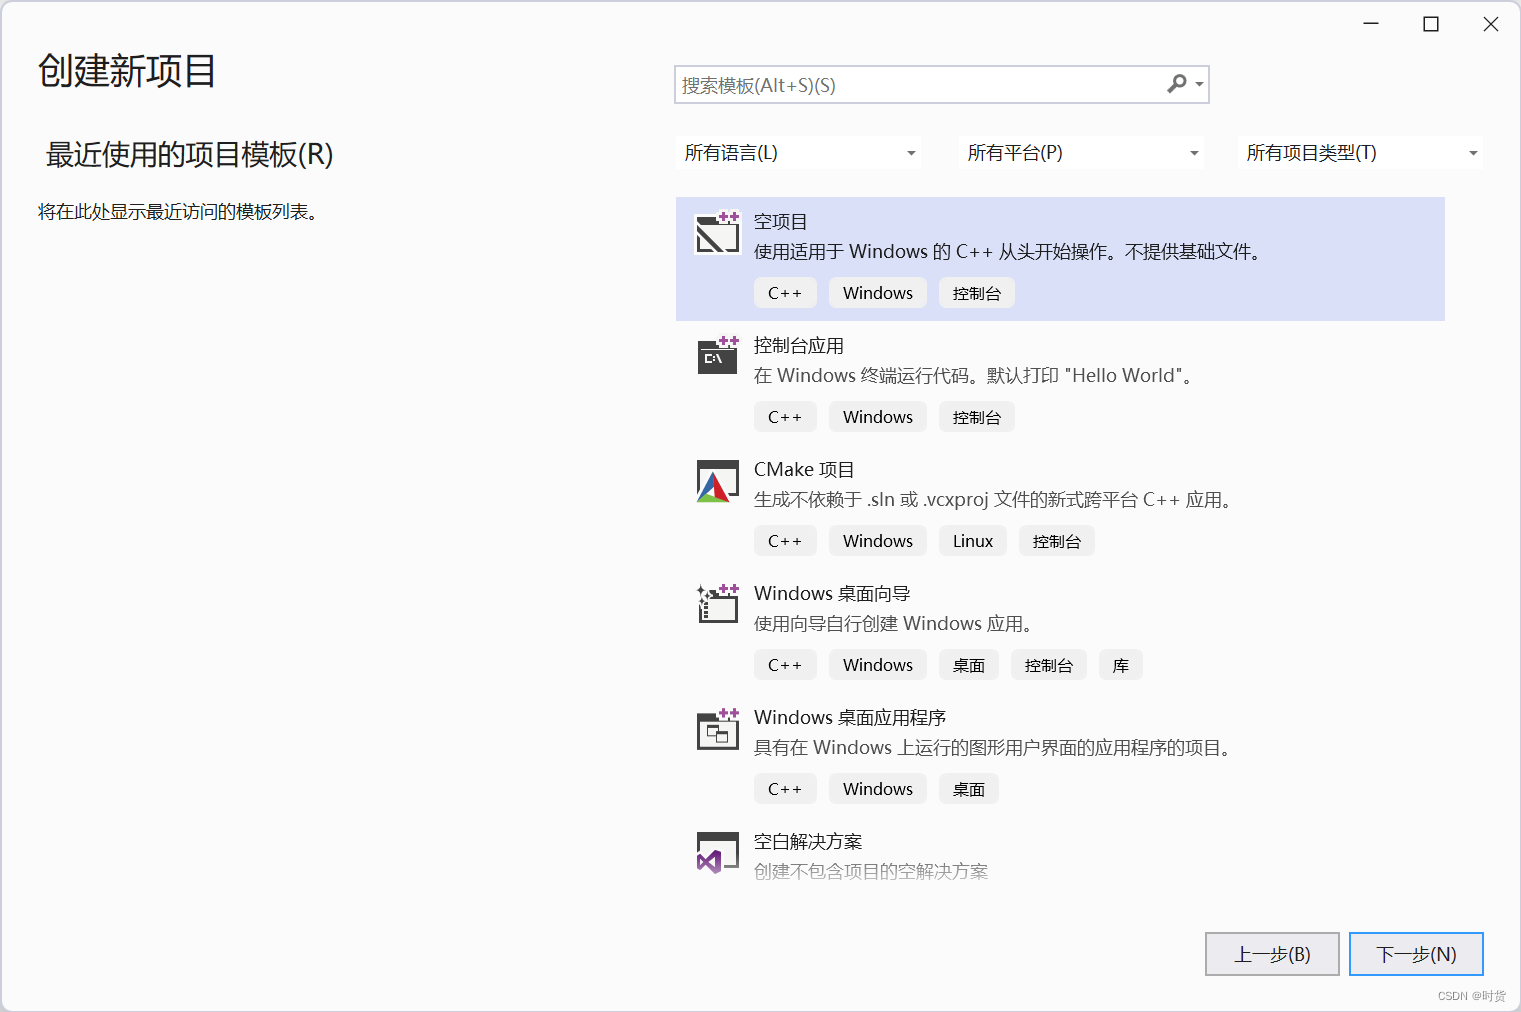Click the 桌面 tag under Windows 桌面向导
Screen dimensions: 1521x1012
[969, 665]
